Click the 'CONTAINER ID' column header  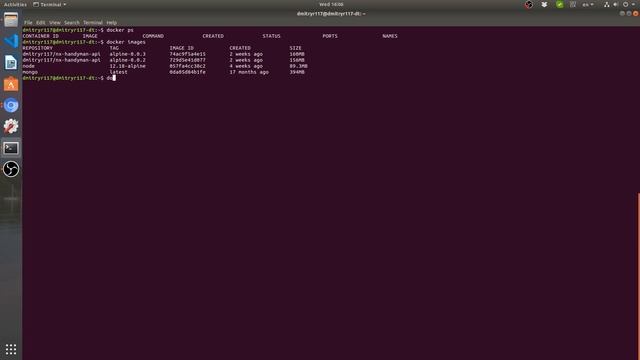tap(40, 36)
